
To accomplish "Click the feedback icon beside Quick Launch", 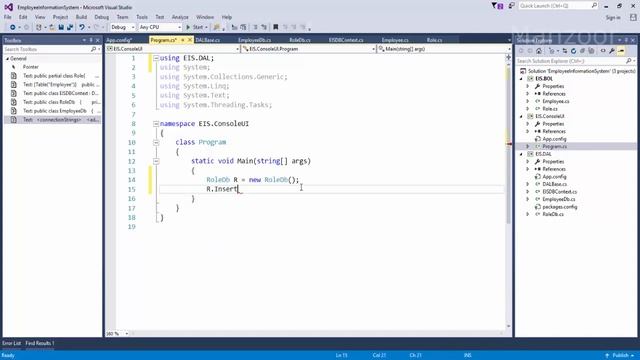I will coord(511,6).
